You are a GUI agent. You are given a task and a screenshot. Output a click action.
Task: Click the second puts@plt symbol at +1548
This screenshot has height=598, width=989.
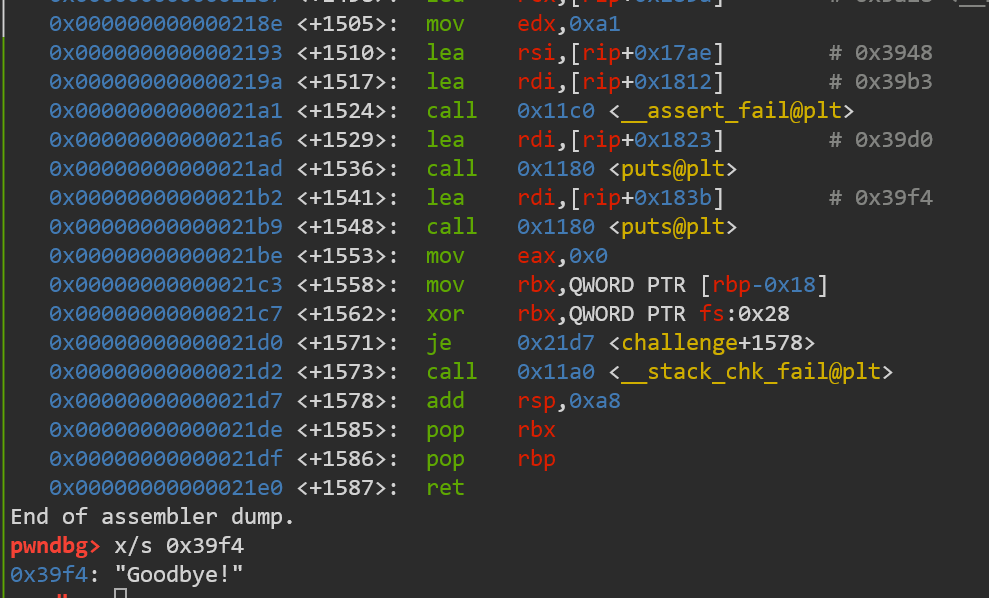point(673,226)
